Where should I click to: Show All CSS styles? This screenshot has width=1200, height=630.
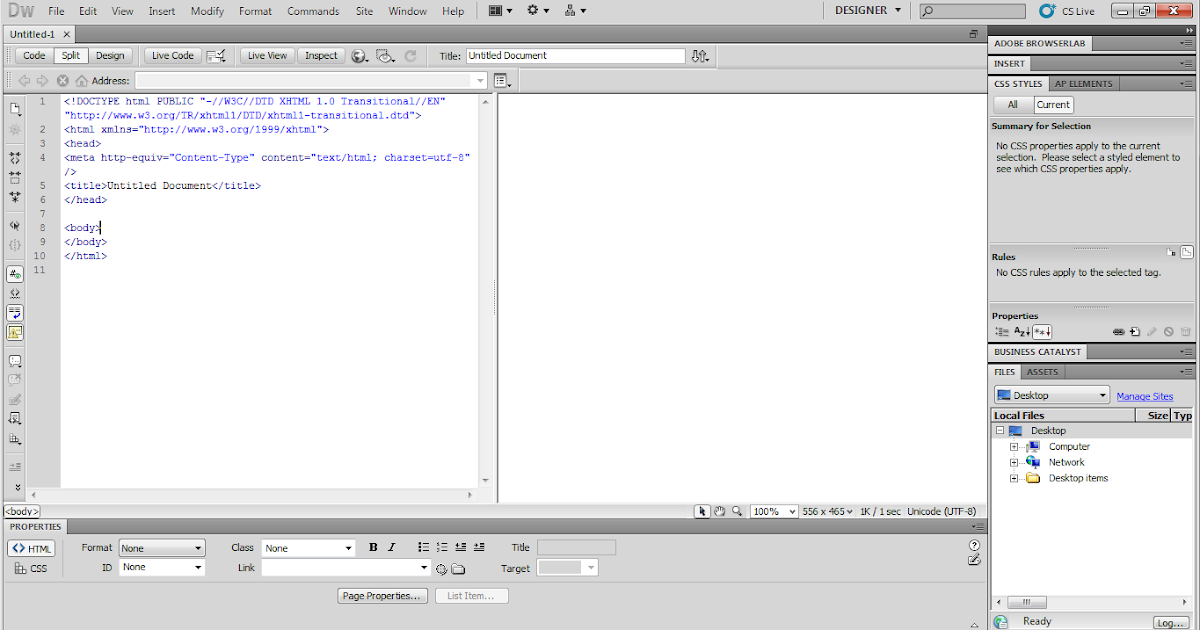tap(1013, 104)
